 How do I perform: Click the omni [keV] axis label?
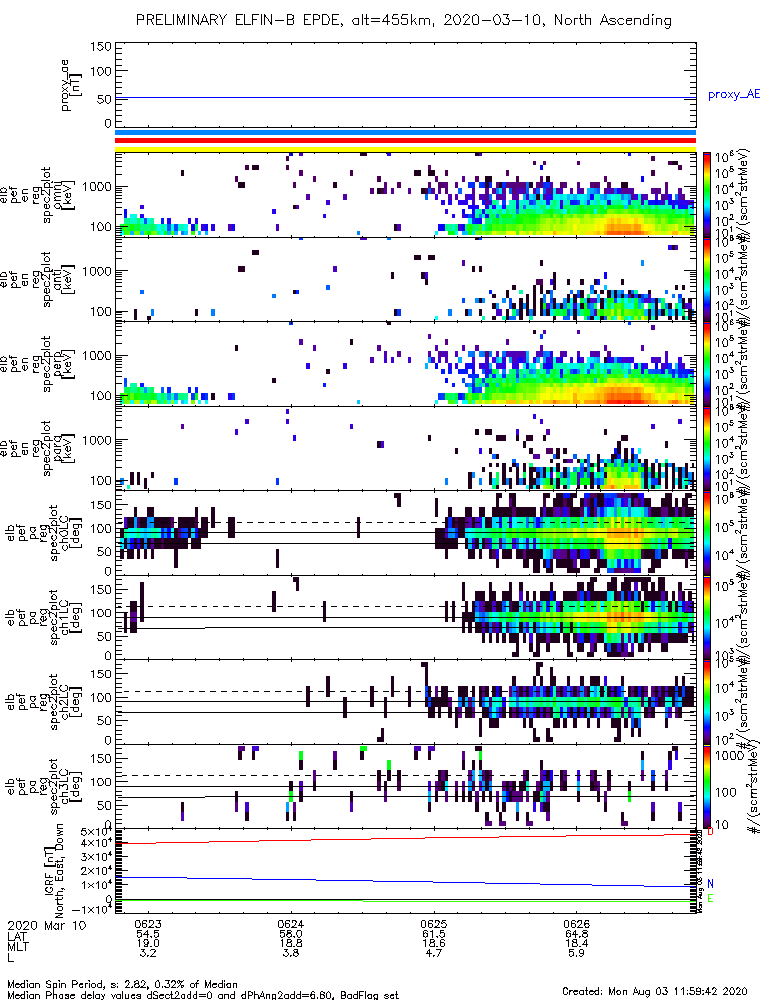tap(64, 195)
